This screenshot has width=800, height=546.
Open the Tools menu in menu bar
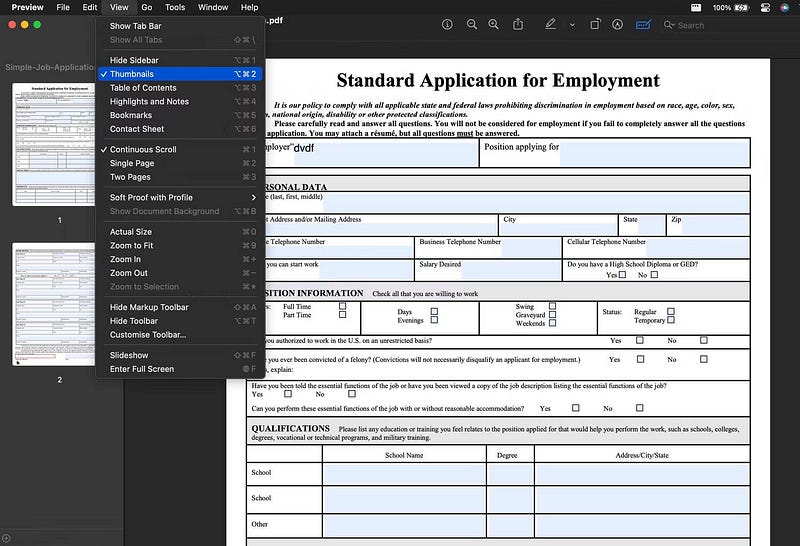(x=175, y=7)
